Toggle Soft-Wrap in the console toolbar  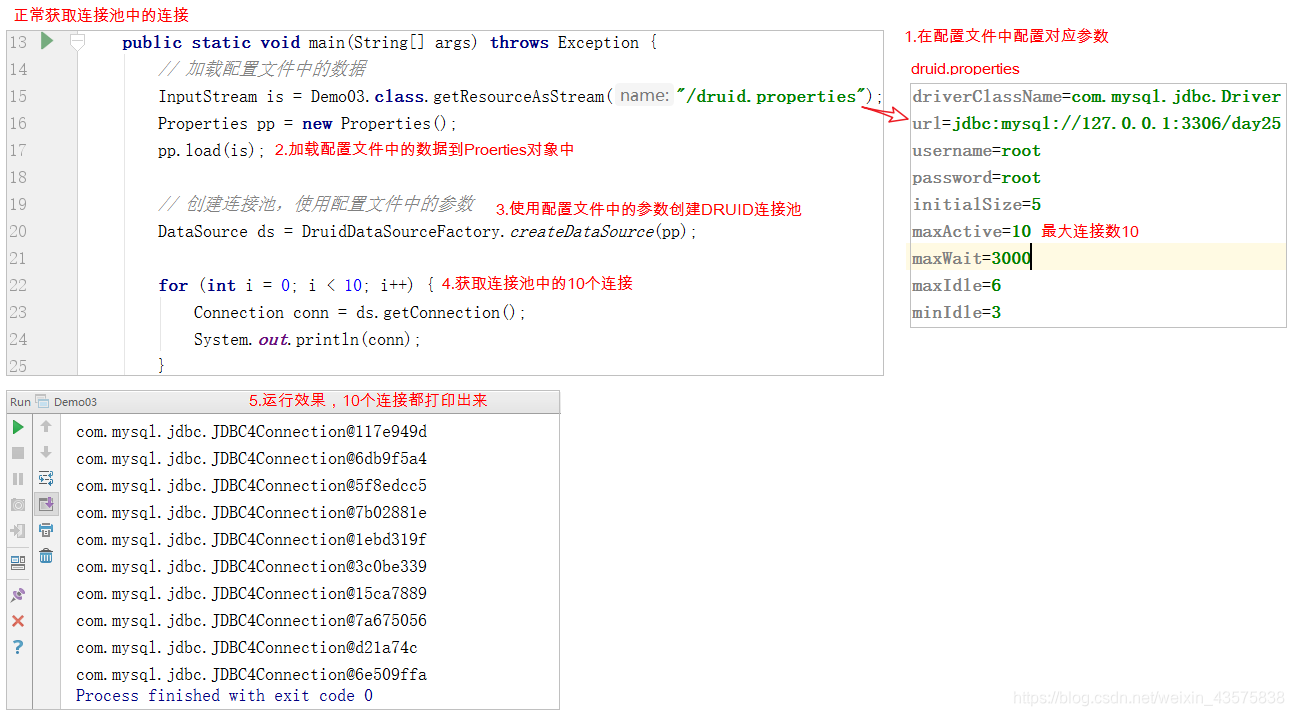[46, 478]
